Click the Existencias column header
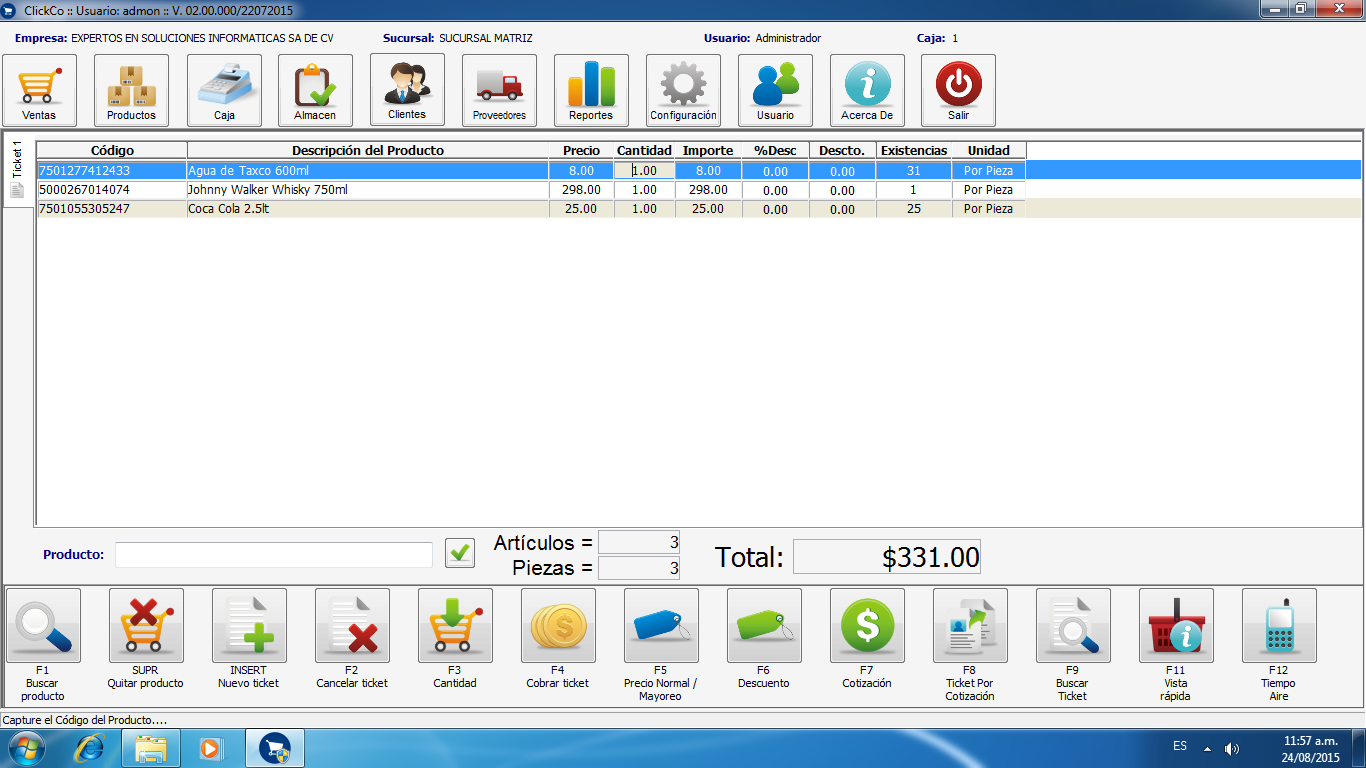This screenshot has height=768, width=1366. tap(913, 150)
